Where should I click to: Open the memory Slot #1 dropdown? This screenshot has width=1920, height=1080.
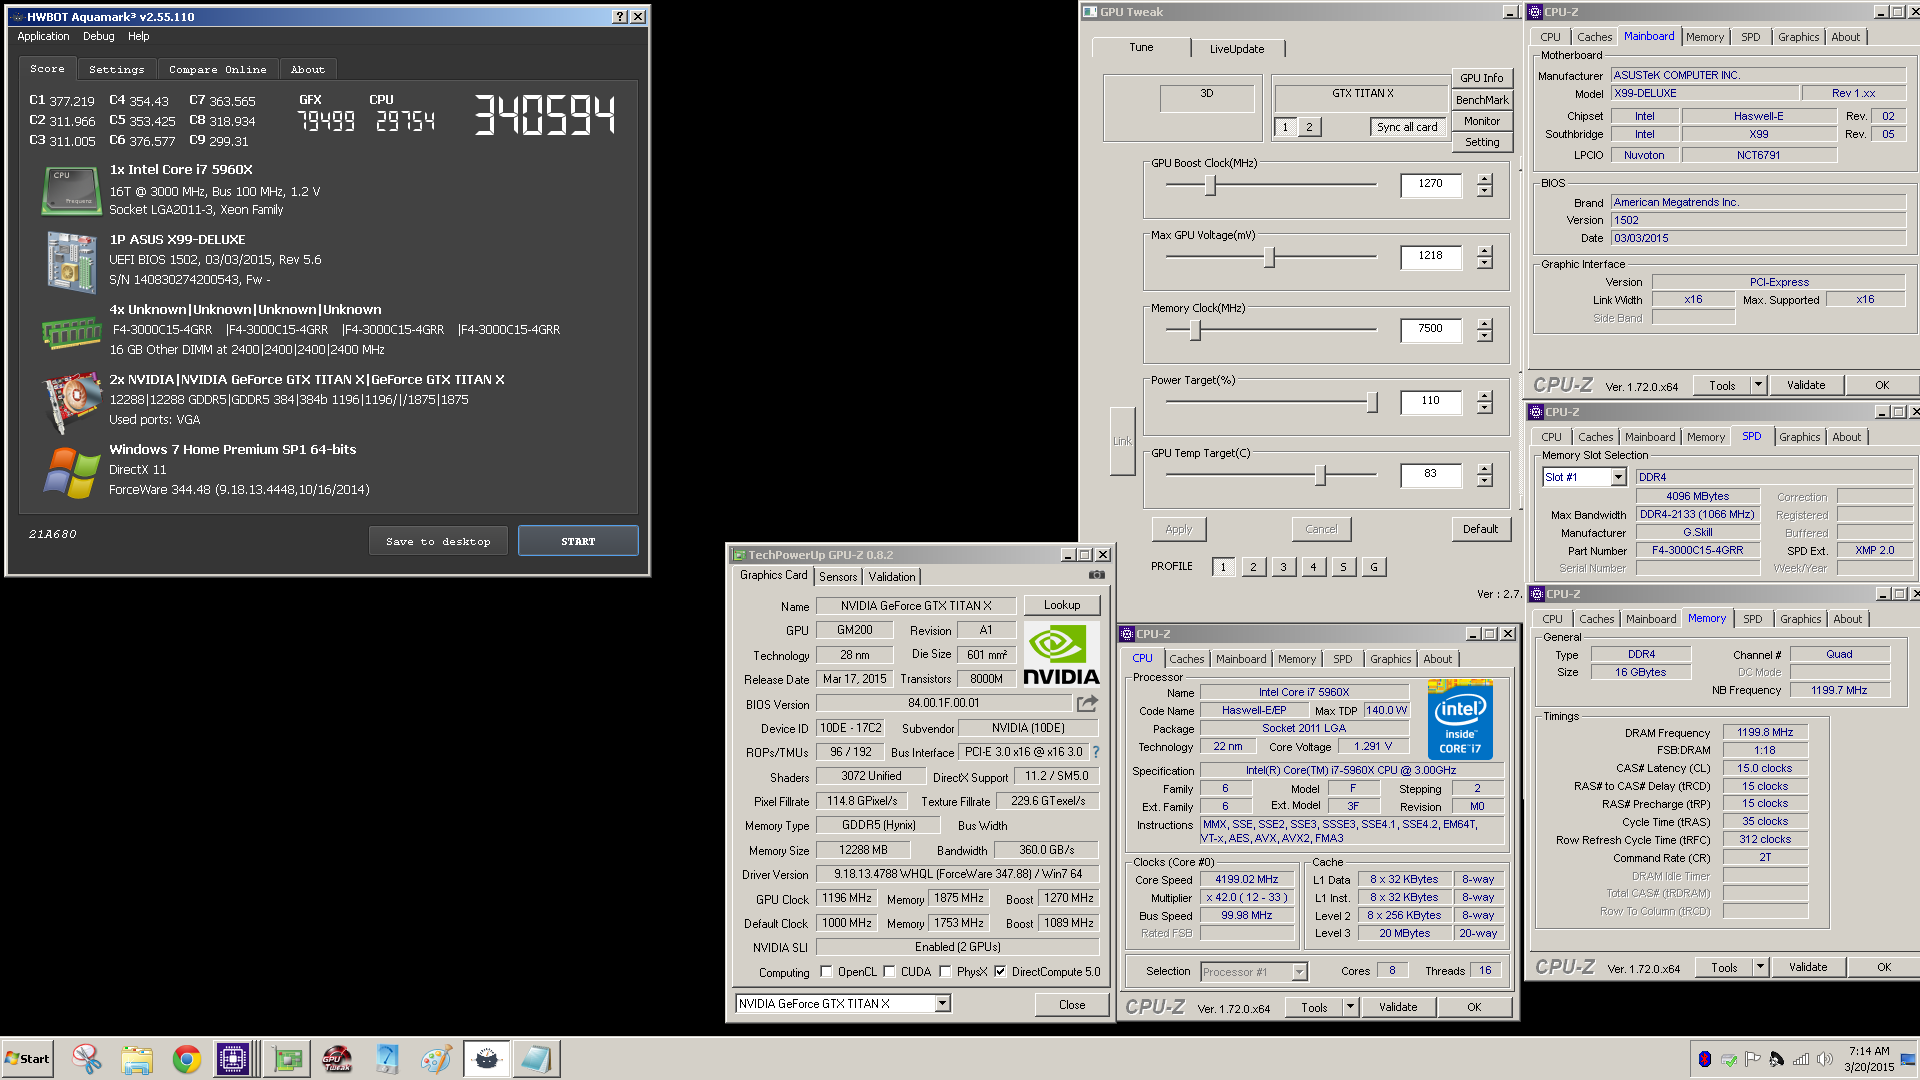point(1618,477)
